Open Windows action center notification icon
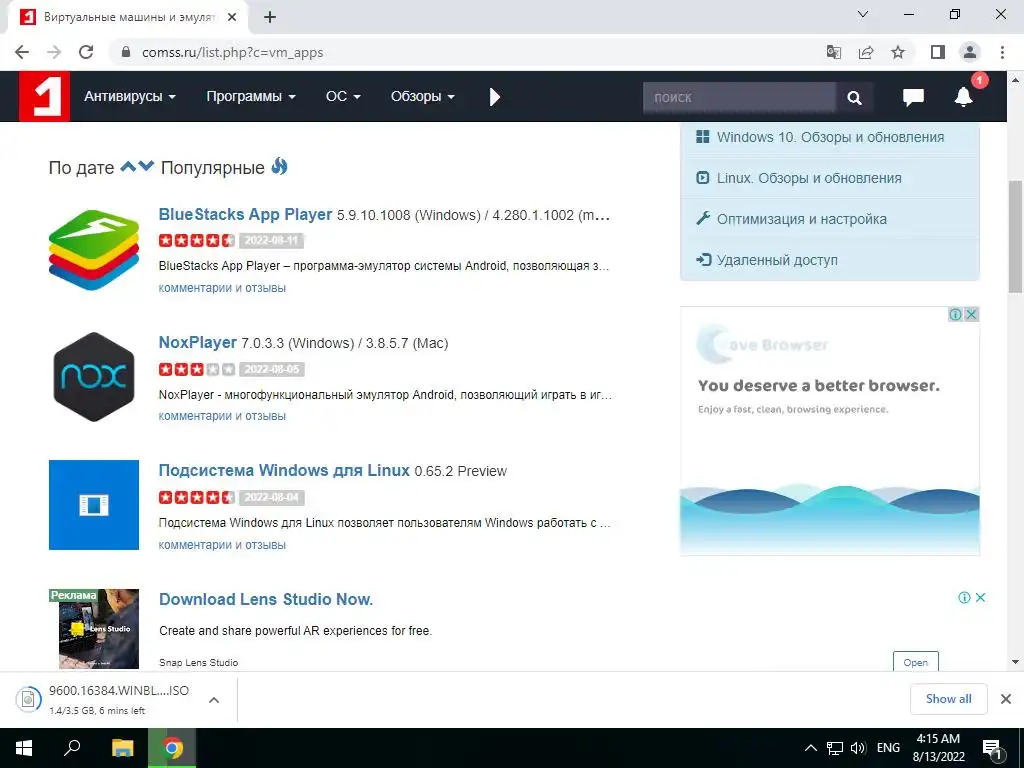1024x768 pixels. coord(992,748)
